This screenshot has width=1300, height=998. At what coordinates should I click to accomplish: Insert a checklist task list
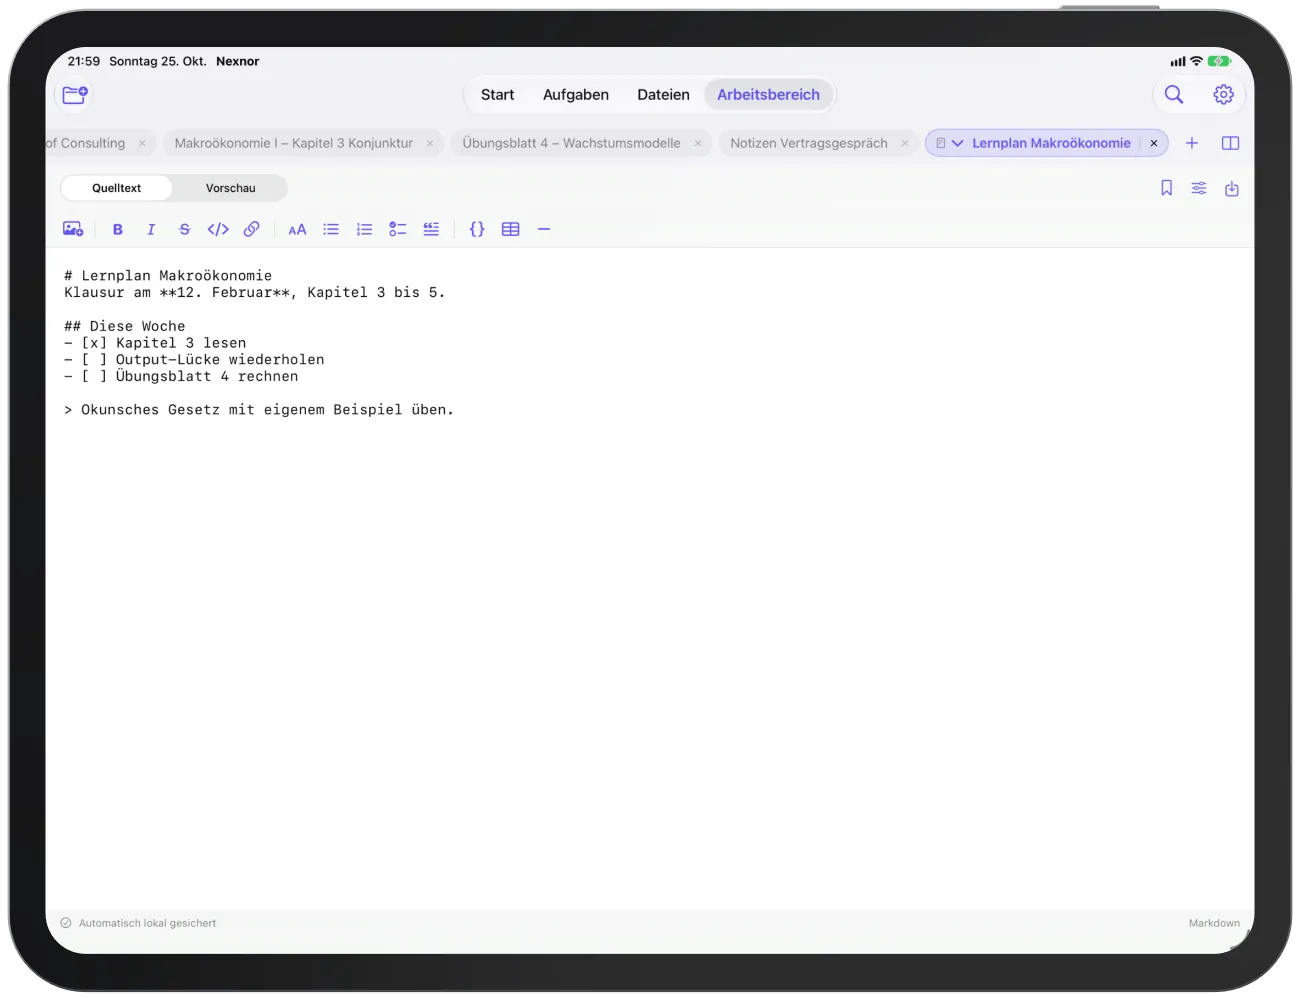click(398, 229)
